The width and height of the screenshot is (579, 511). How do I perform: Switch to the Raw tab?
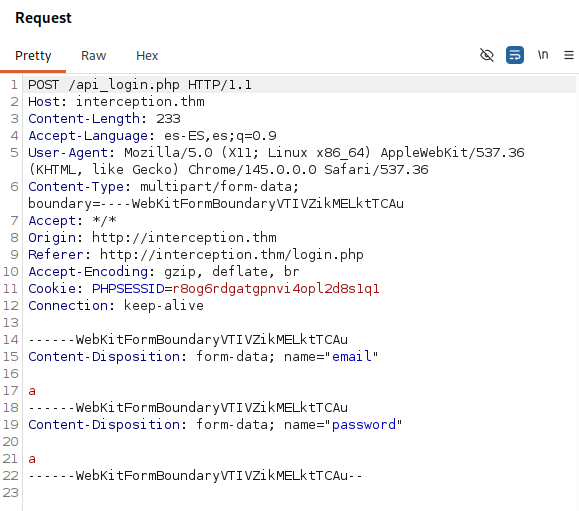93,56
